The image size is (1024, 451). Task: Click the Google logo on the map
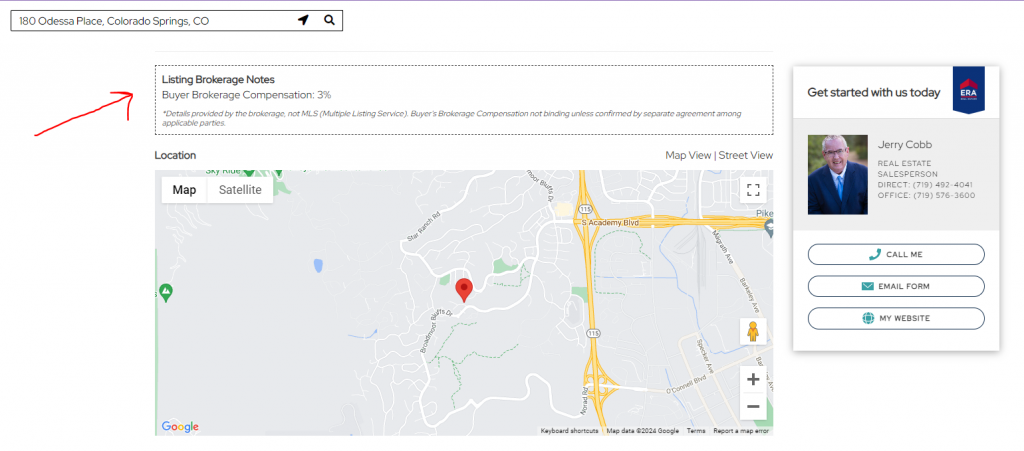pos(180,427)
